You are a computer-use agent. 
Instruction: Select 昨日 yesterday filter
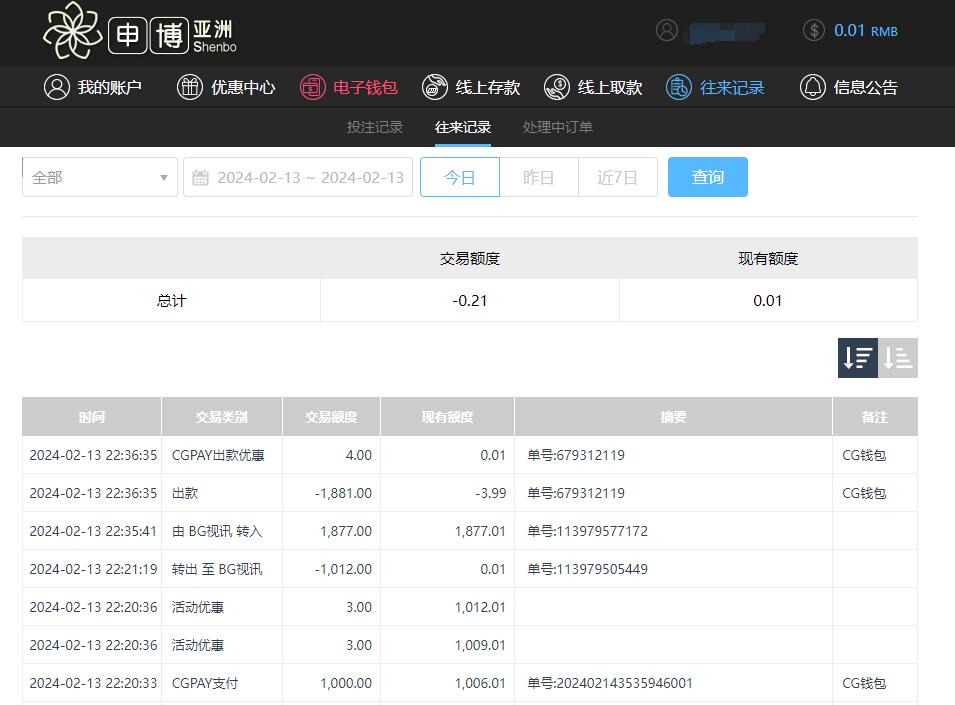(x=539, y=177)
